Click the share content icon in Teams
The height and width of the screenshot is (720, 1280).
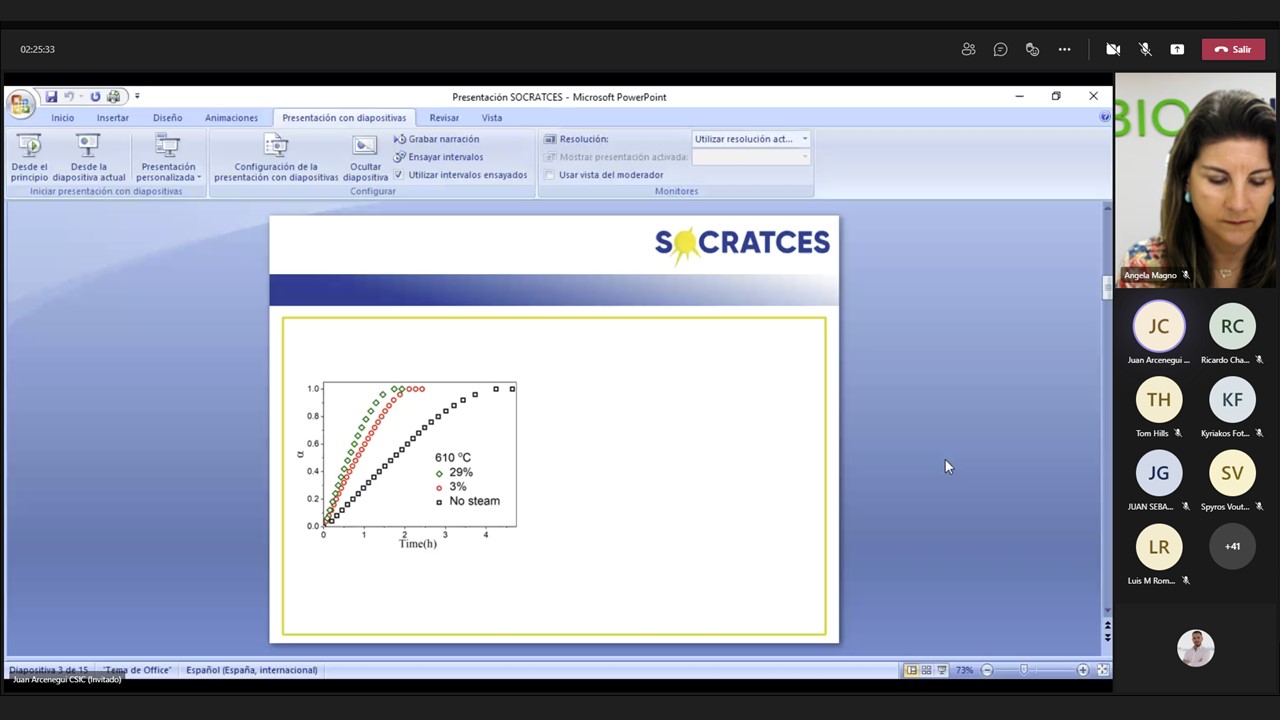click(1177, 49)
